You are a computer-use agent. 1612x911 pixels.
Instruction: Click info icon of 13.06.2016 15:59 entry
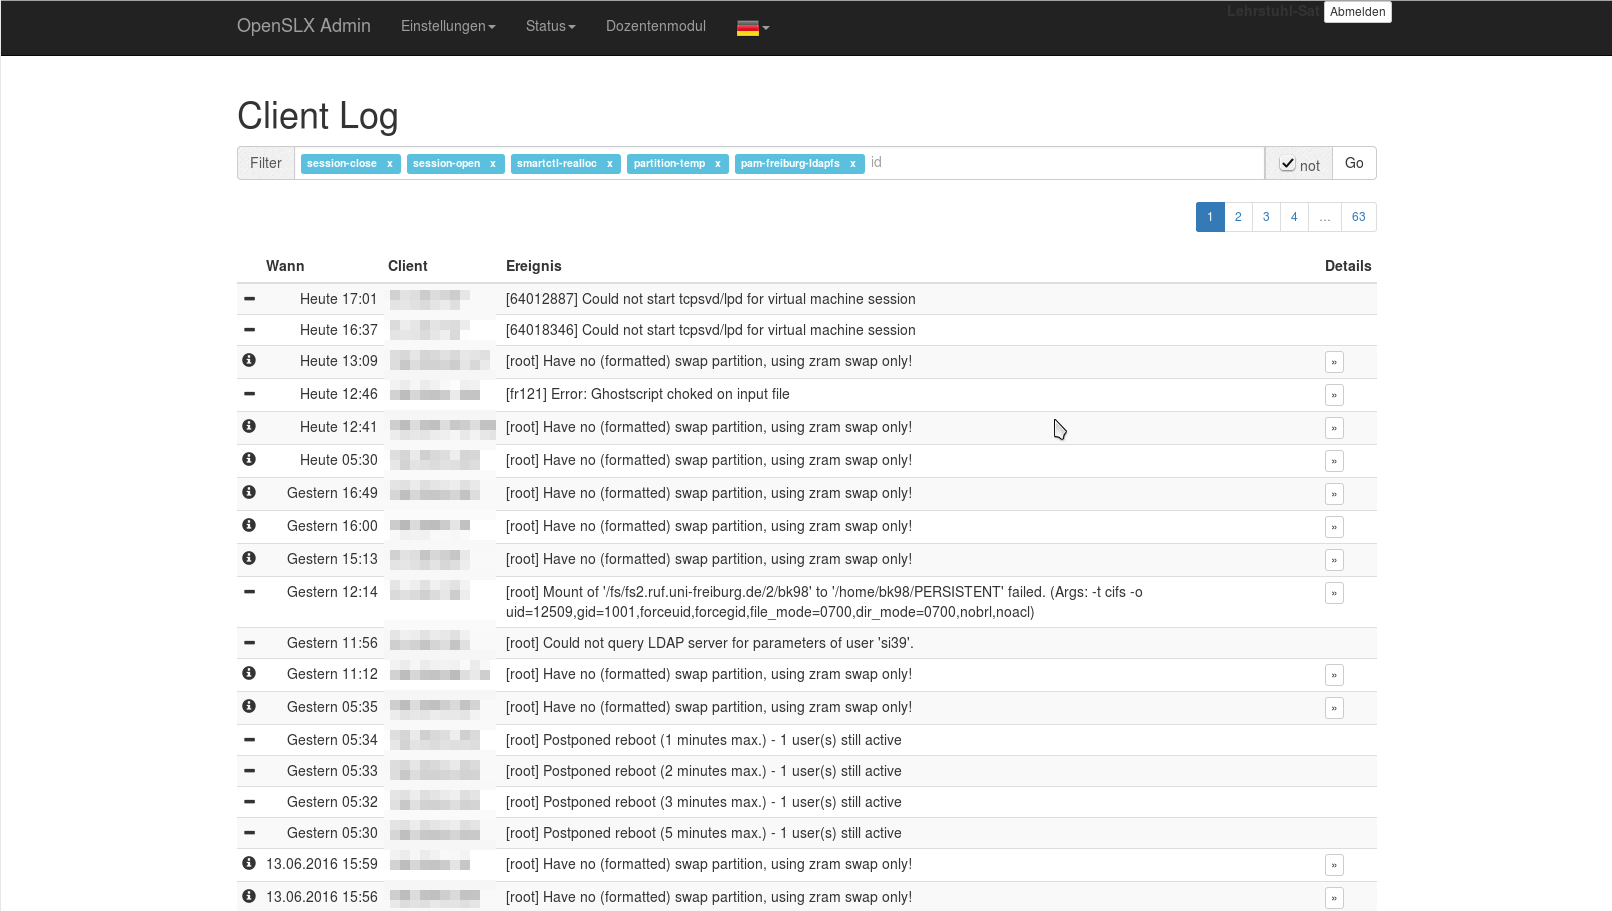coord(249,863)
